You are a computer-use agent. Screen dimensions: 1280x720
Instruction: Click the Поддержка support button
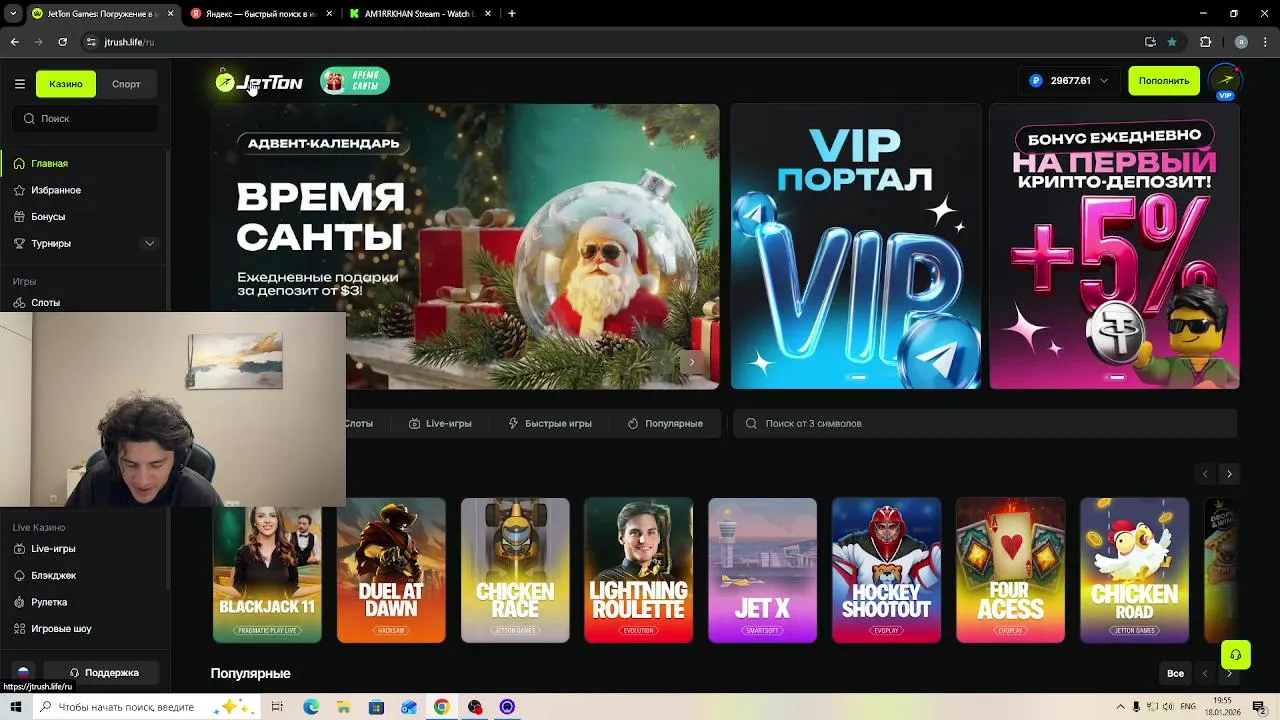pos(103,672)
